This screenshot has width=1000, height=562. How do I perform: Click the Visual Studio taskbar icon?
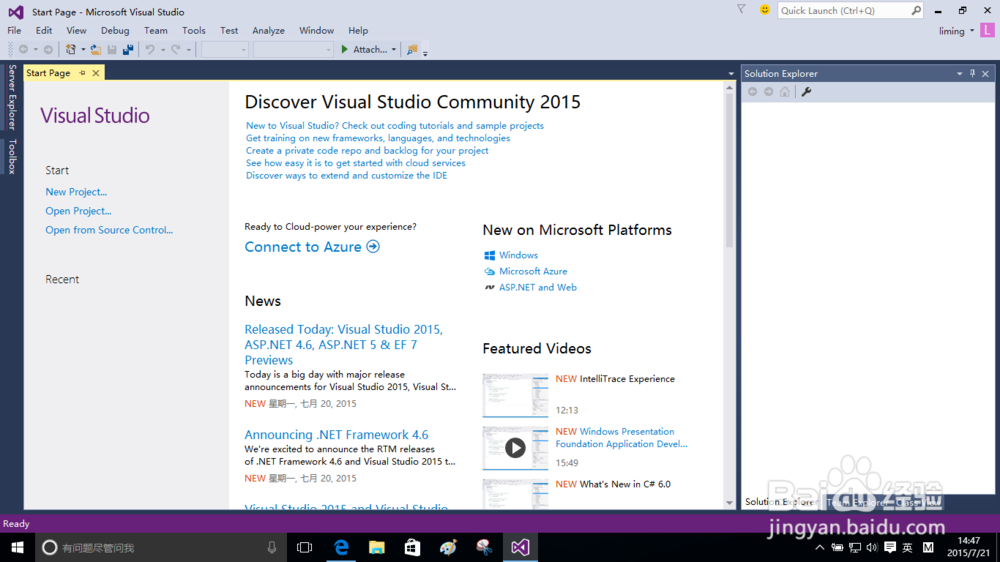pos(520,547)
